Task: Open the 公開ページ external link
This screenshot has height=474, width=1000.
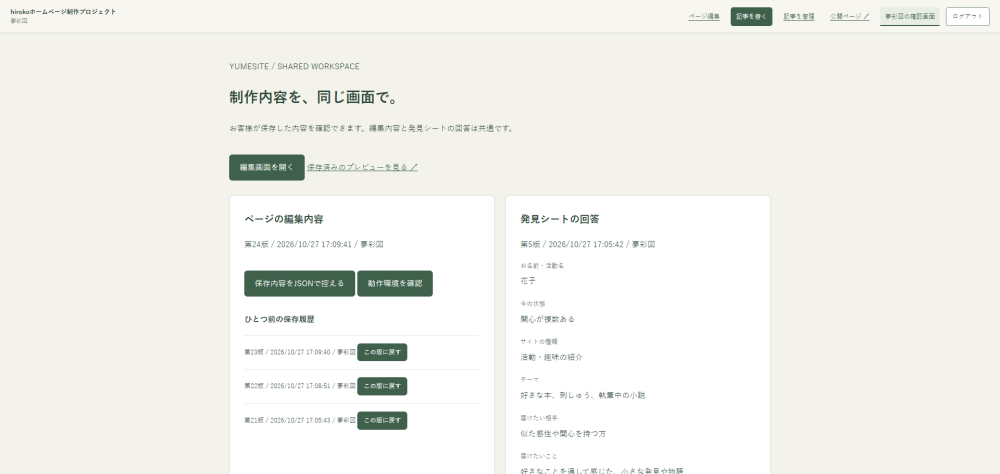Action: pos(849,17)
